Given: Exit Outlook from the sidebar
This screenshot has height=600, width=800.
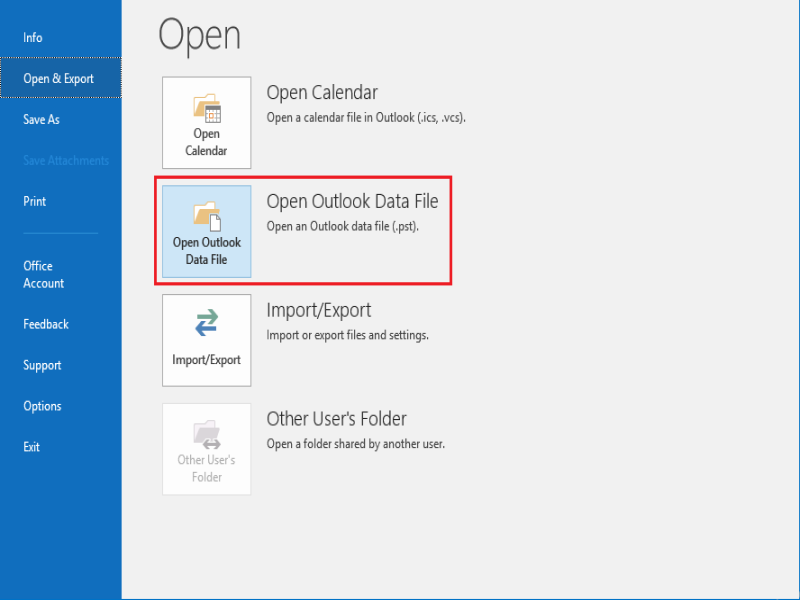Looking at the screenshot, I should coord(32,447).
